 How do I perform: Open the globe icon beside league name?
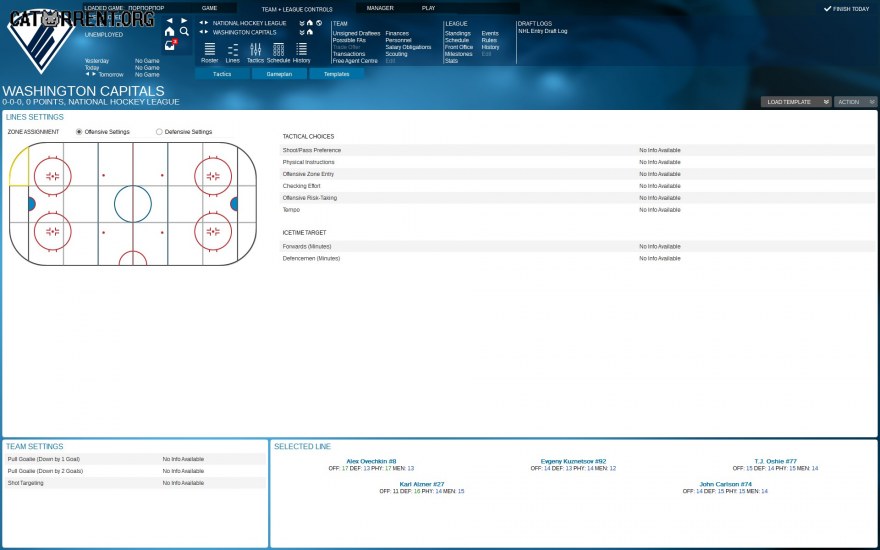pyautogui.click(x=319, y=24)
